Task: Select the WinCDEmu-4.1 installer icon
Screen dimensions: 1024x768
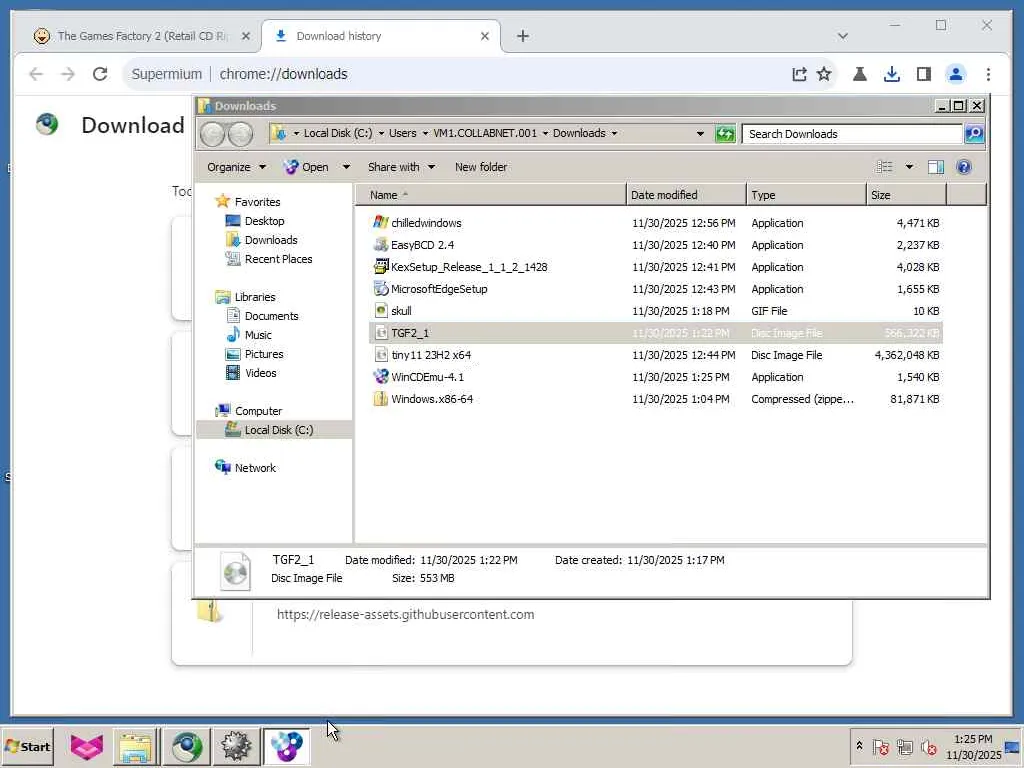Action: 381,377
